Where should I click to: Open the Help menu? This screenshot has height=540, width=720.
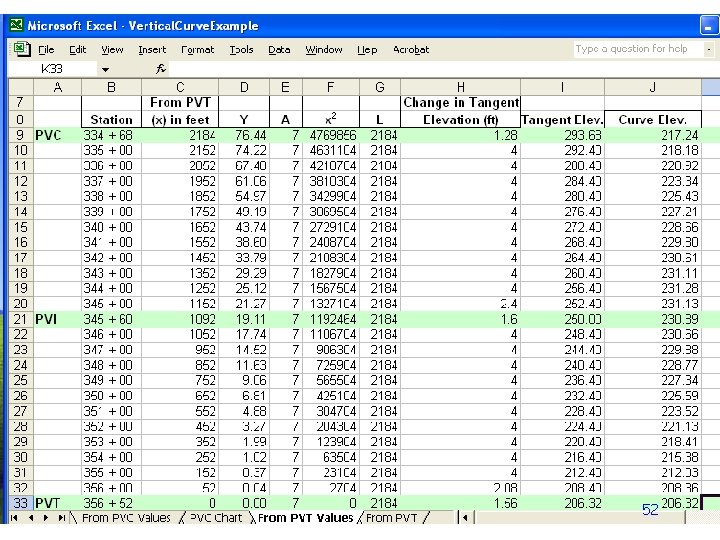coord(367,50)
